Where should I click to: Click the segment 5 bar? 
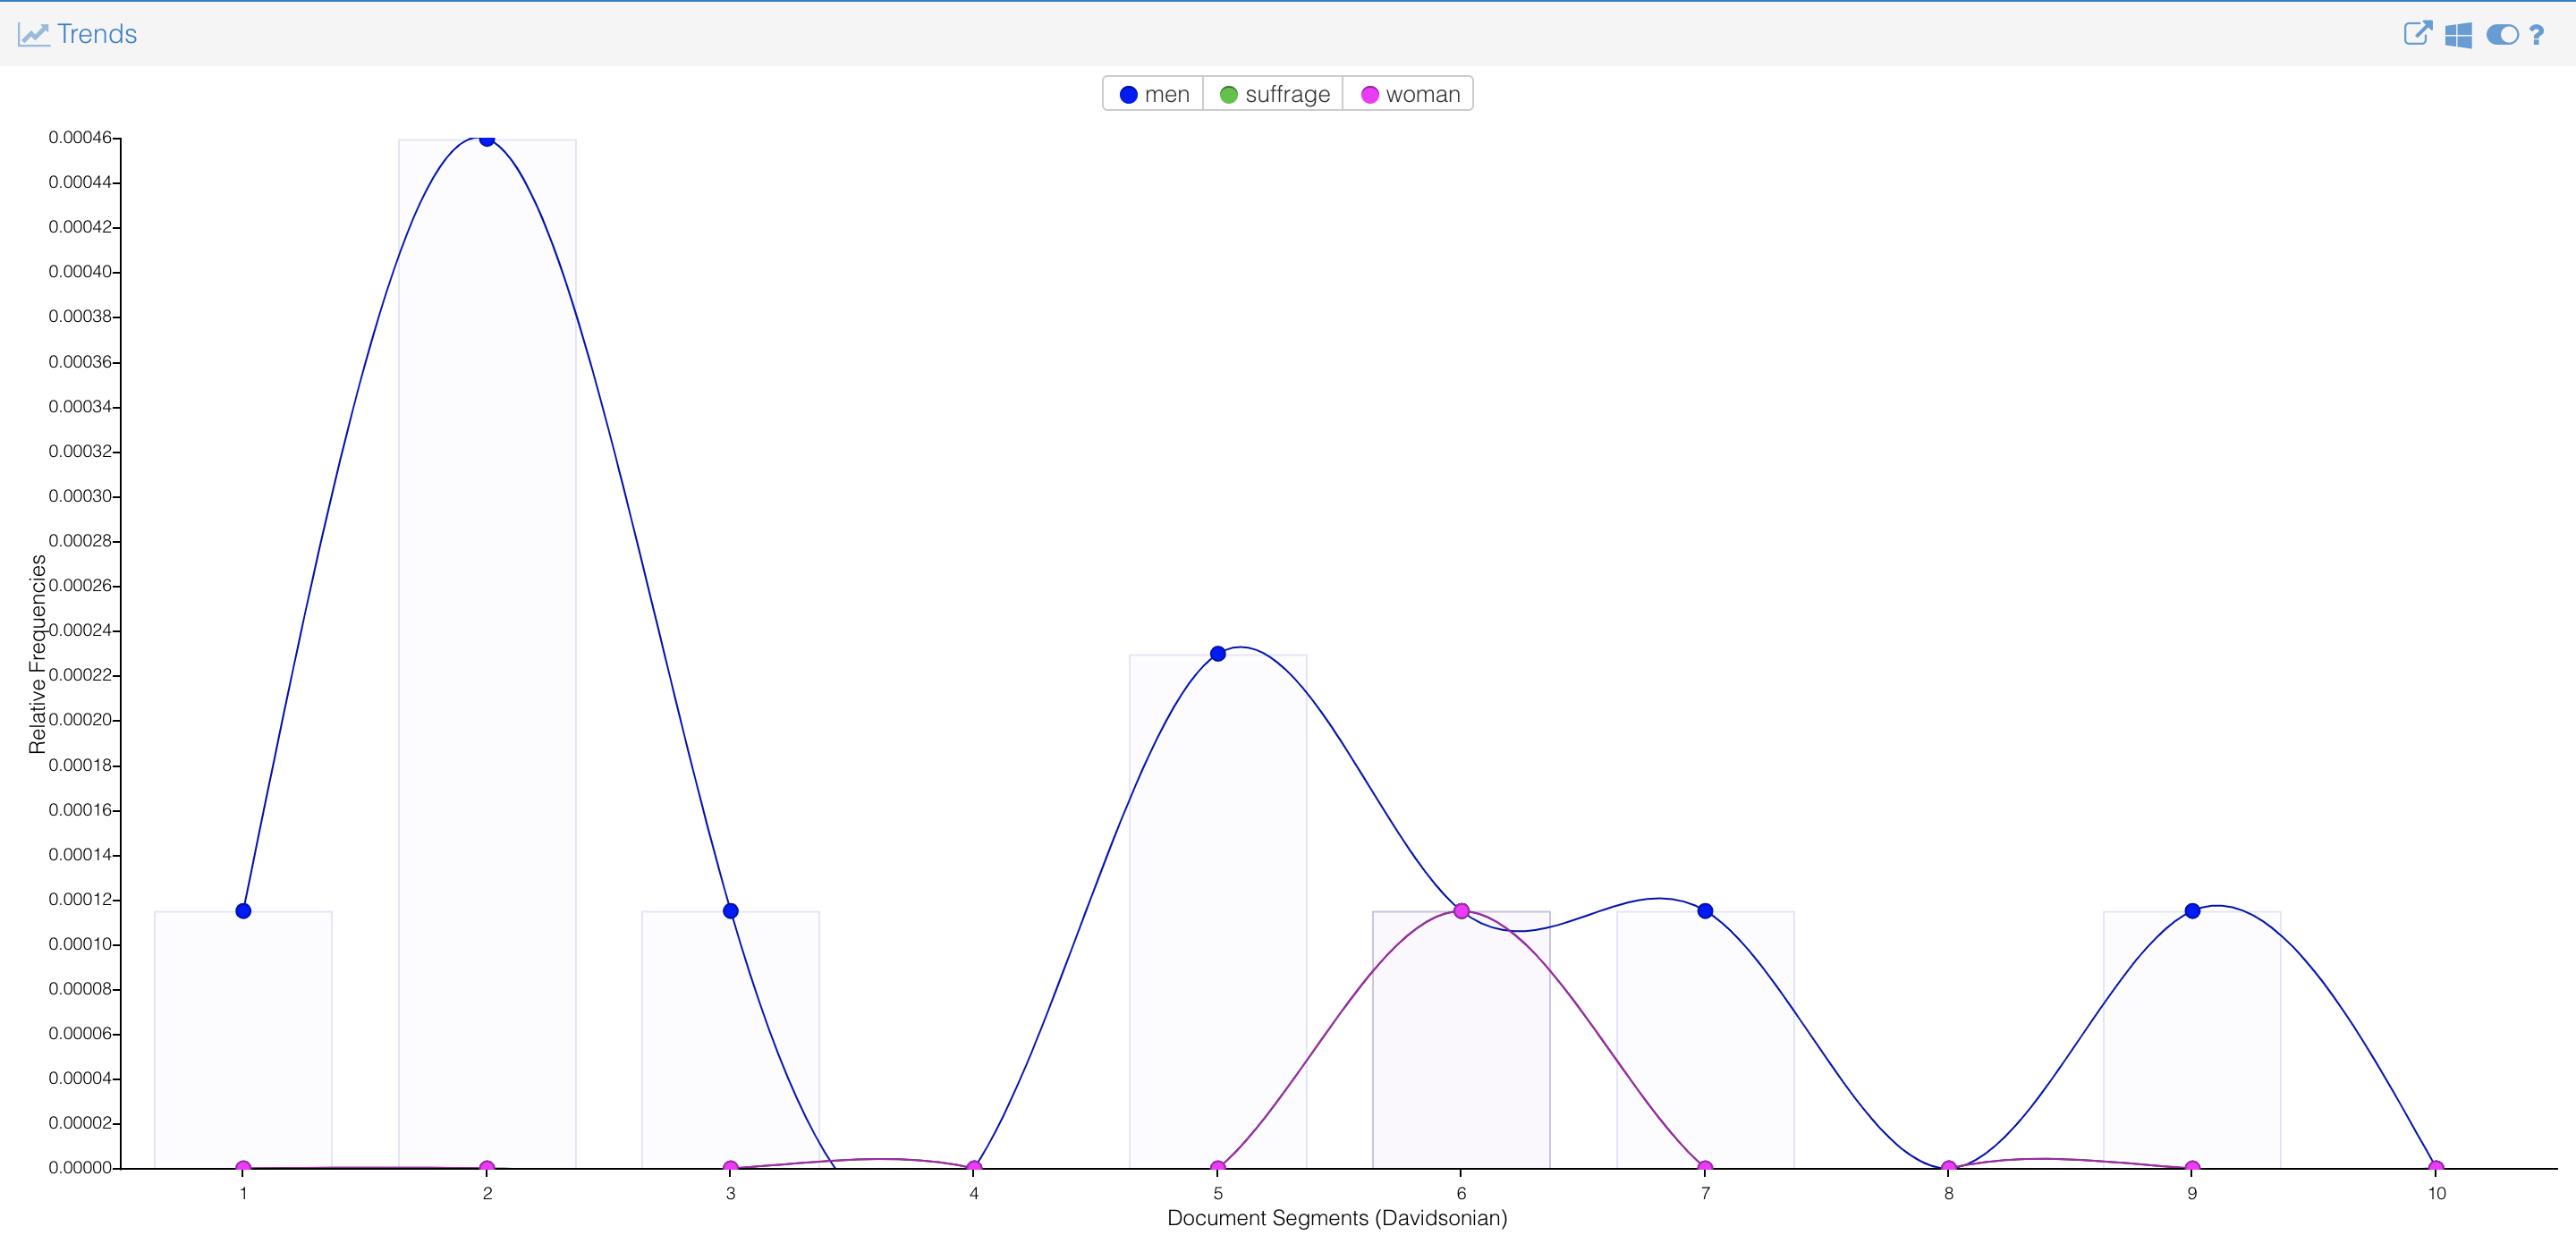click(x=1218, y=911)
